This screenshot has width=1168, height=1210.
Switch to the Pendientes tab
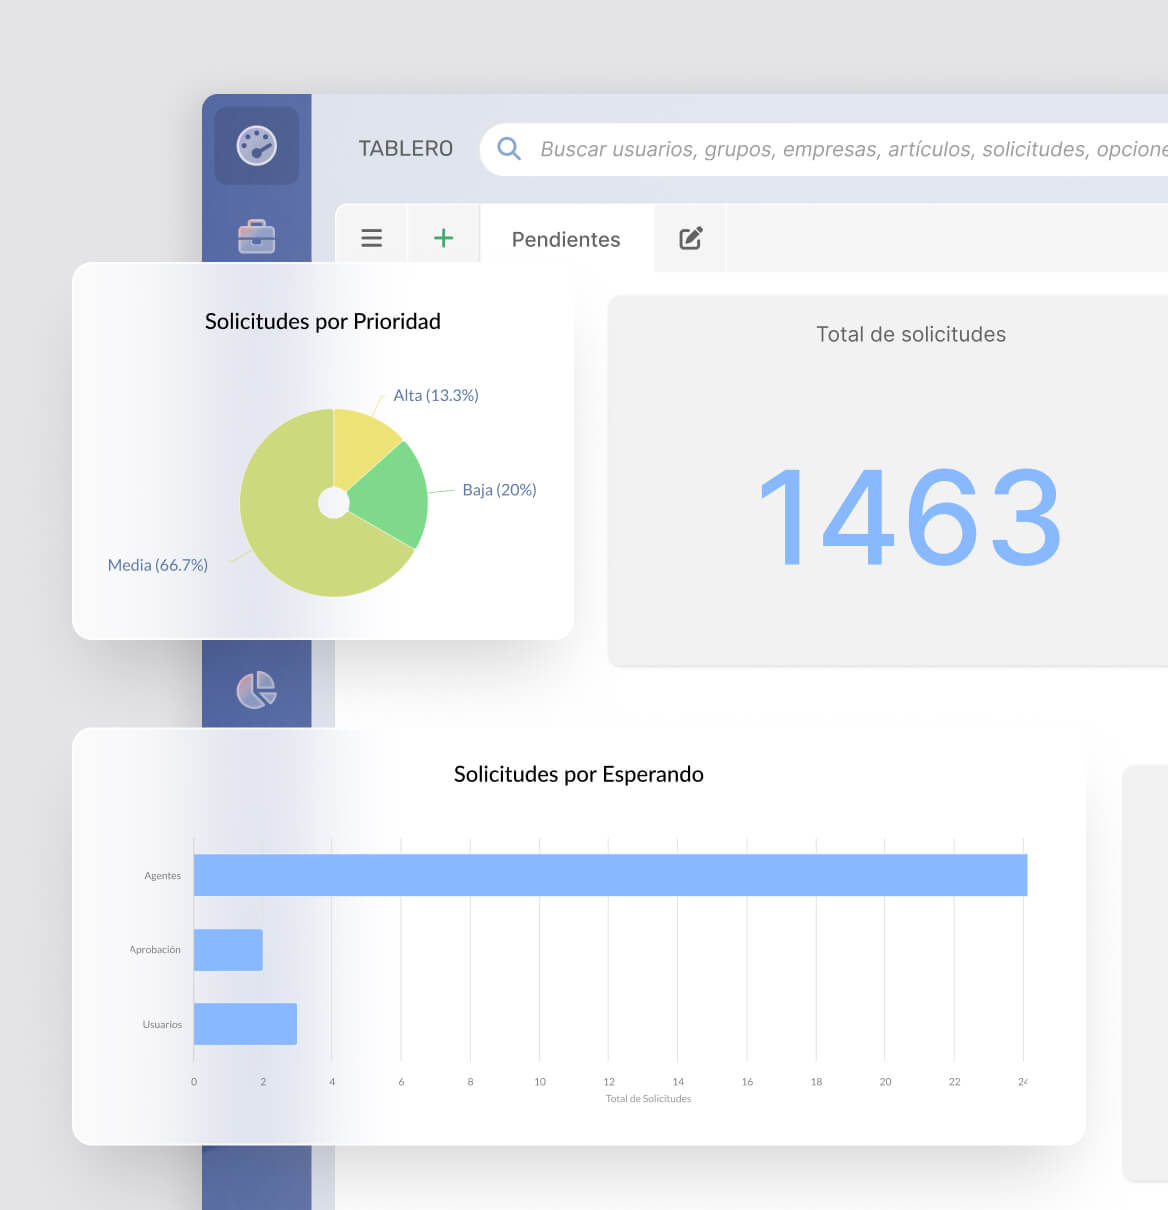click(565, 239)
